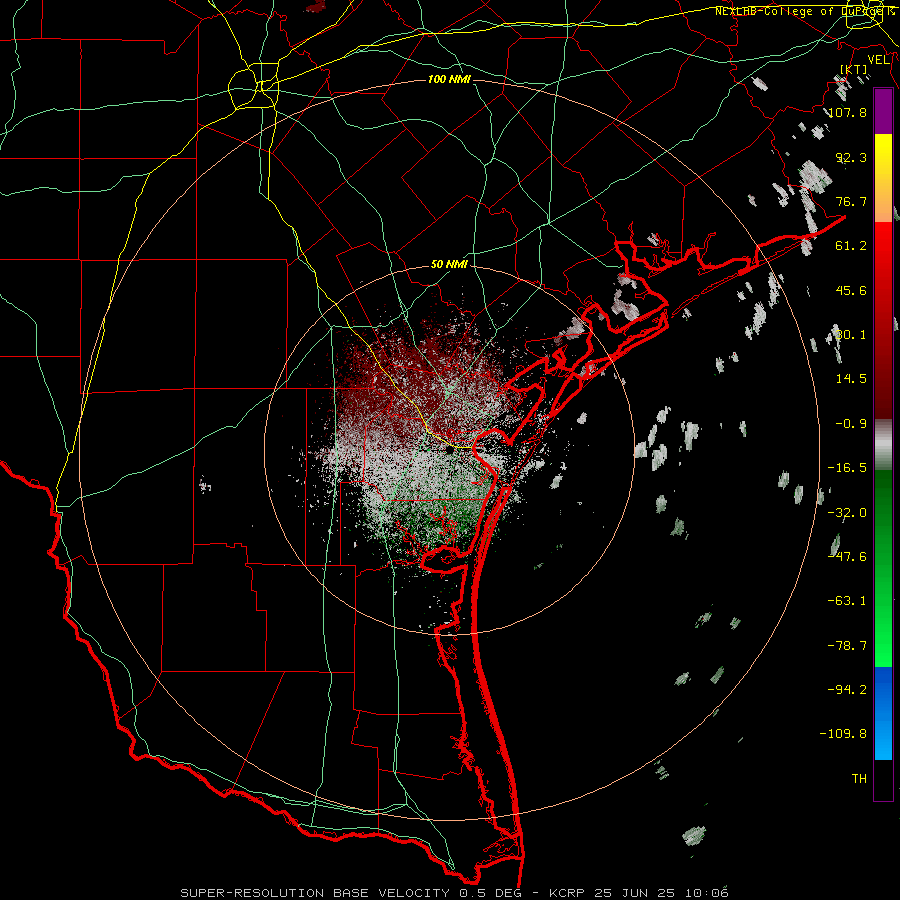Click the -78.7 velocity scale value
The image size is (900, 900).
pos(847,646)
